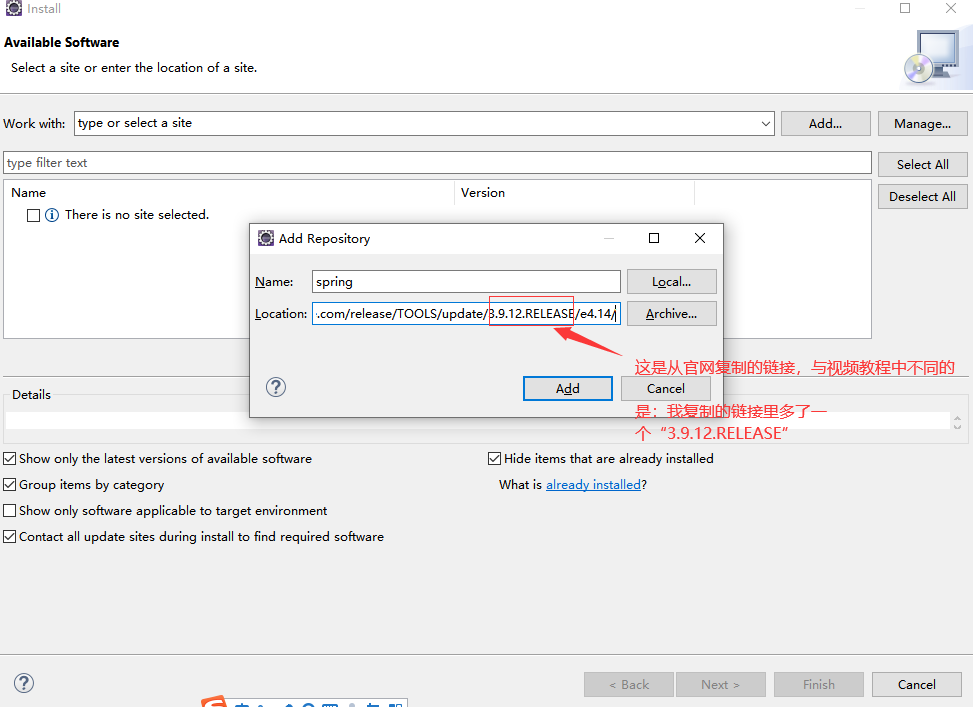The width and height of the screenshot is (973, 707).
Task: Toggle checkbox next to 'There is no site selected'
Action: pos(34,215)
